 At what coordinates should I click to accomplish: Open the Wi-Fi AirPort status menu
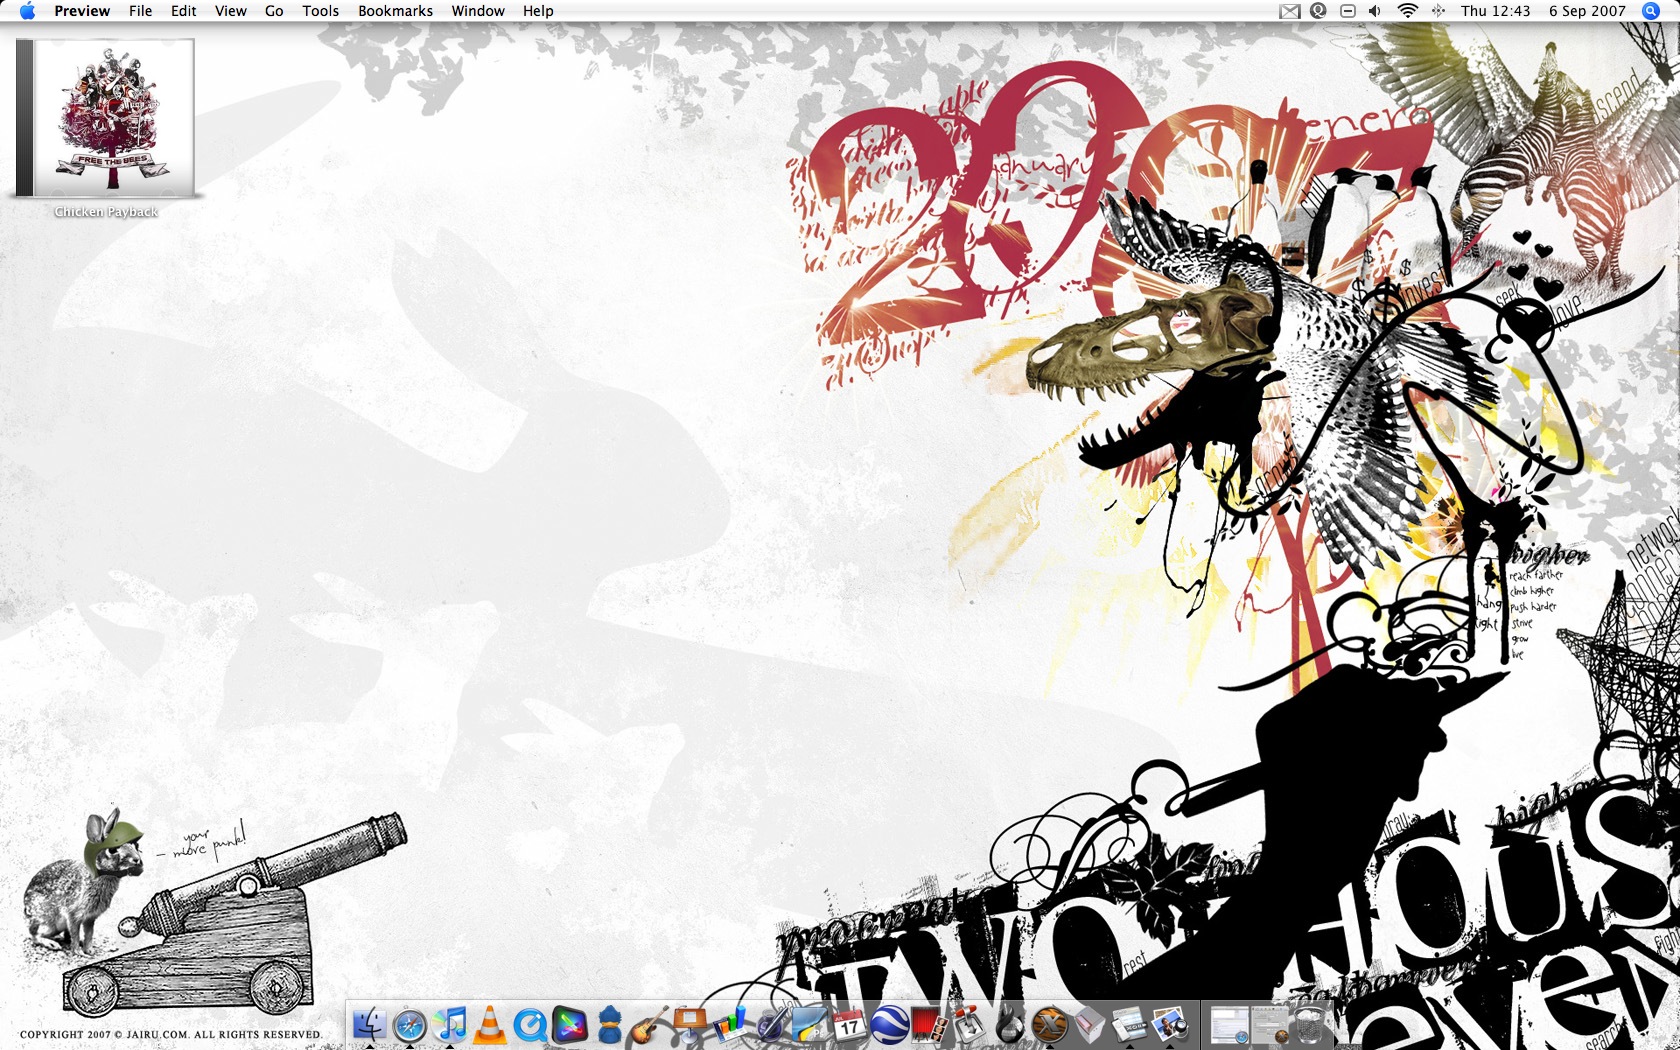(x=1408, y=11)
